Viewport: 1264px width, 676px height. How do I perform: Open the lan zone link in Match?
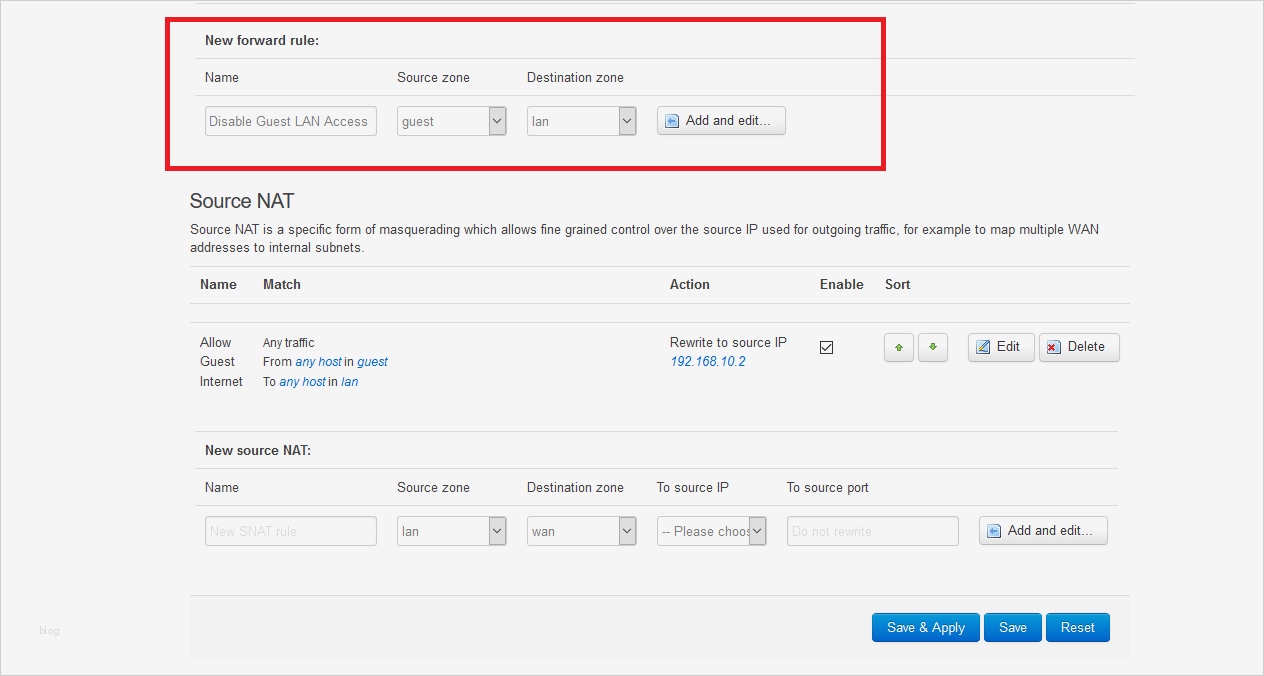349,382
